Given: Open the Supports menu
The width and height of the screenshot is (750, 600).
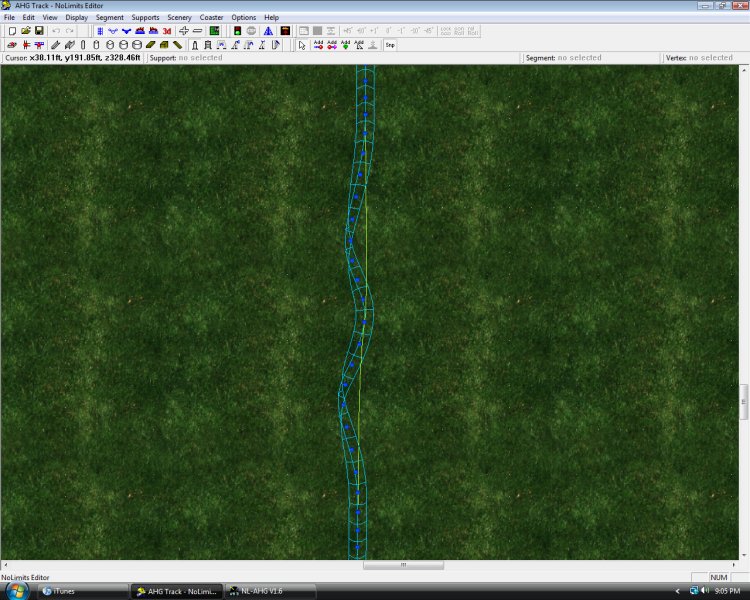Looking at the screenshot, I should coord(145,17).
